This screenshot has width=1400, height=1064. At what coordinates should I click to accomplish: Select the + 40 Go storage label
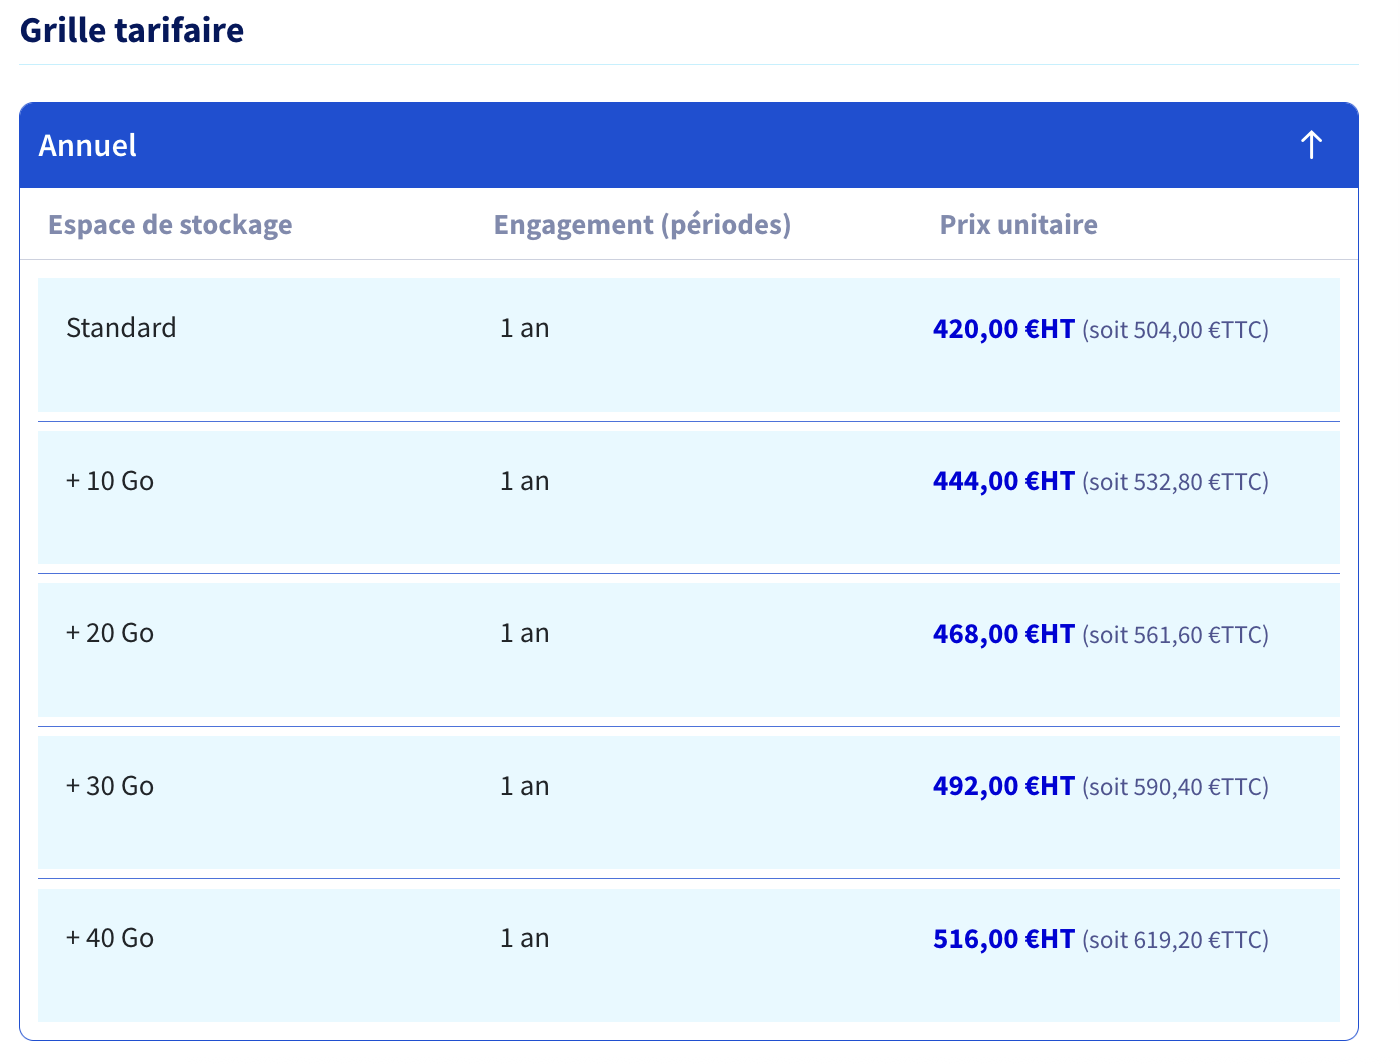click(110, 938)
